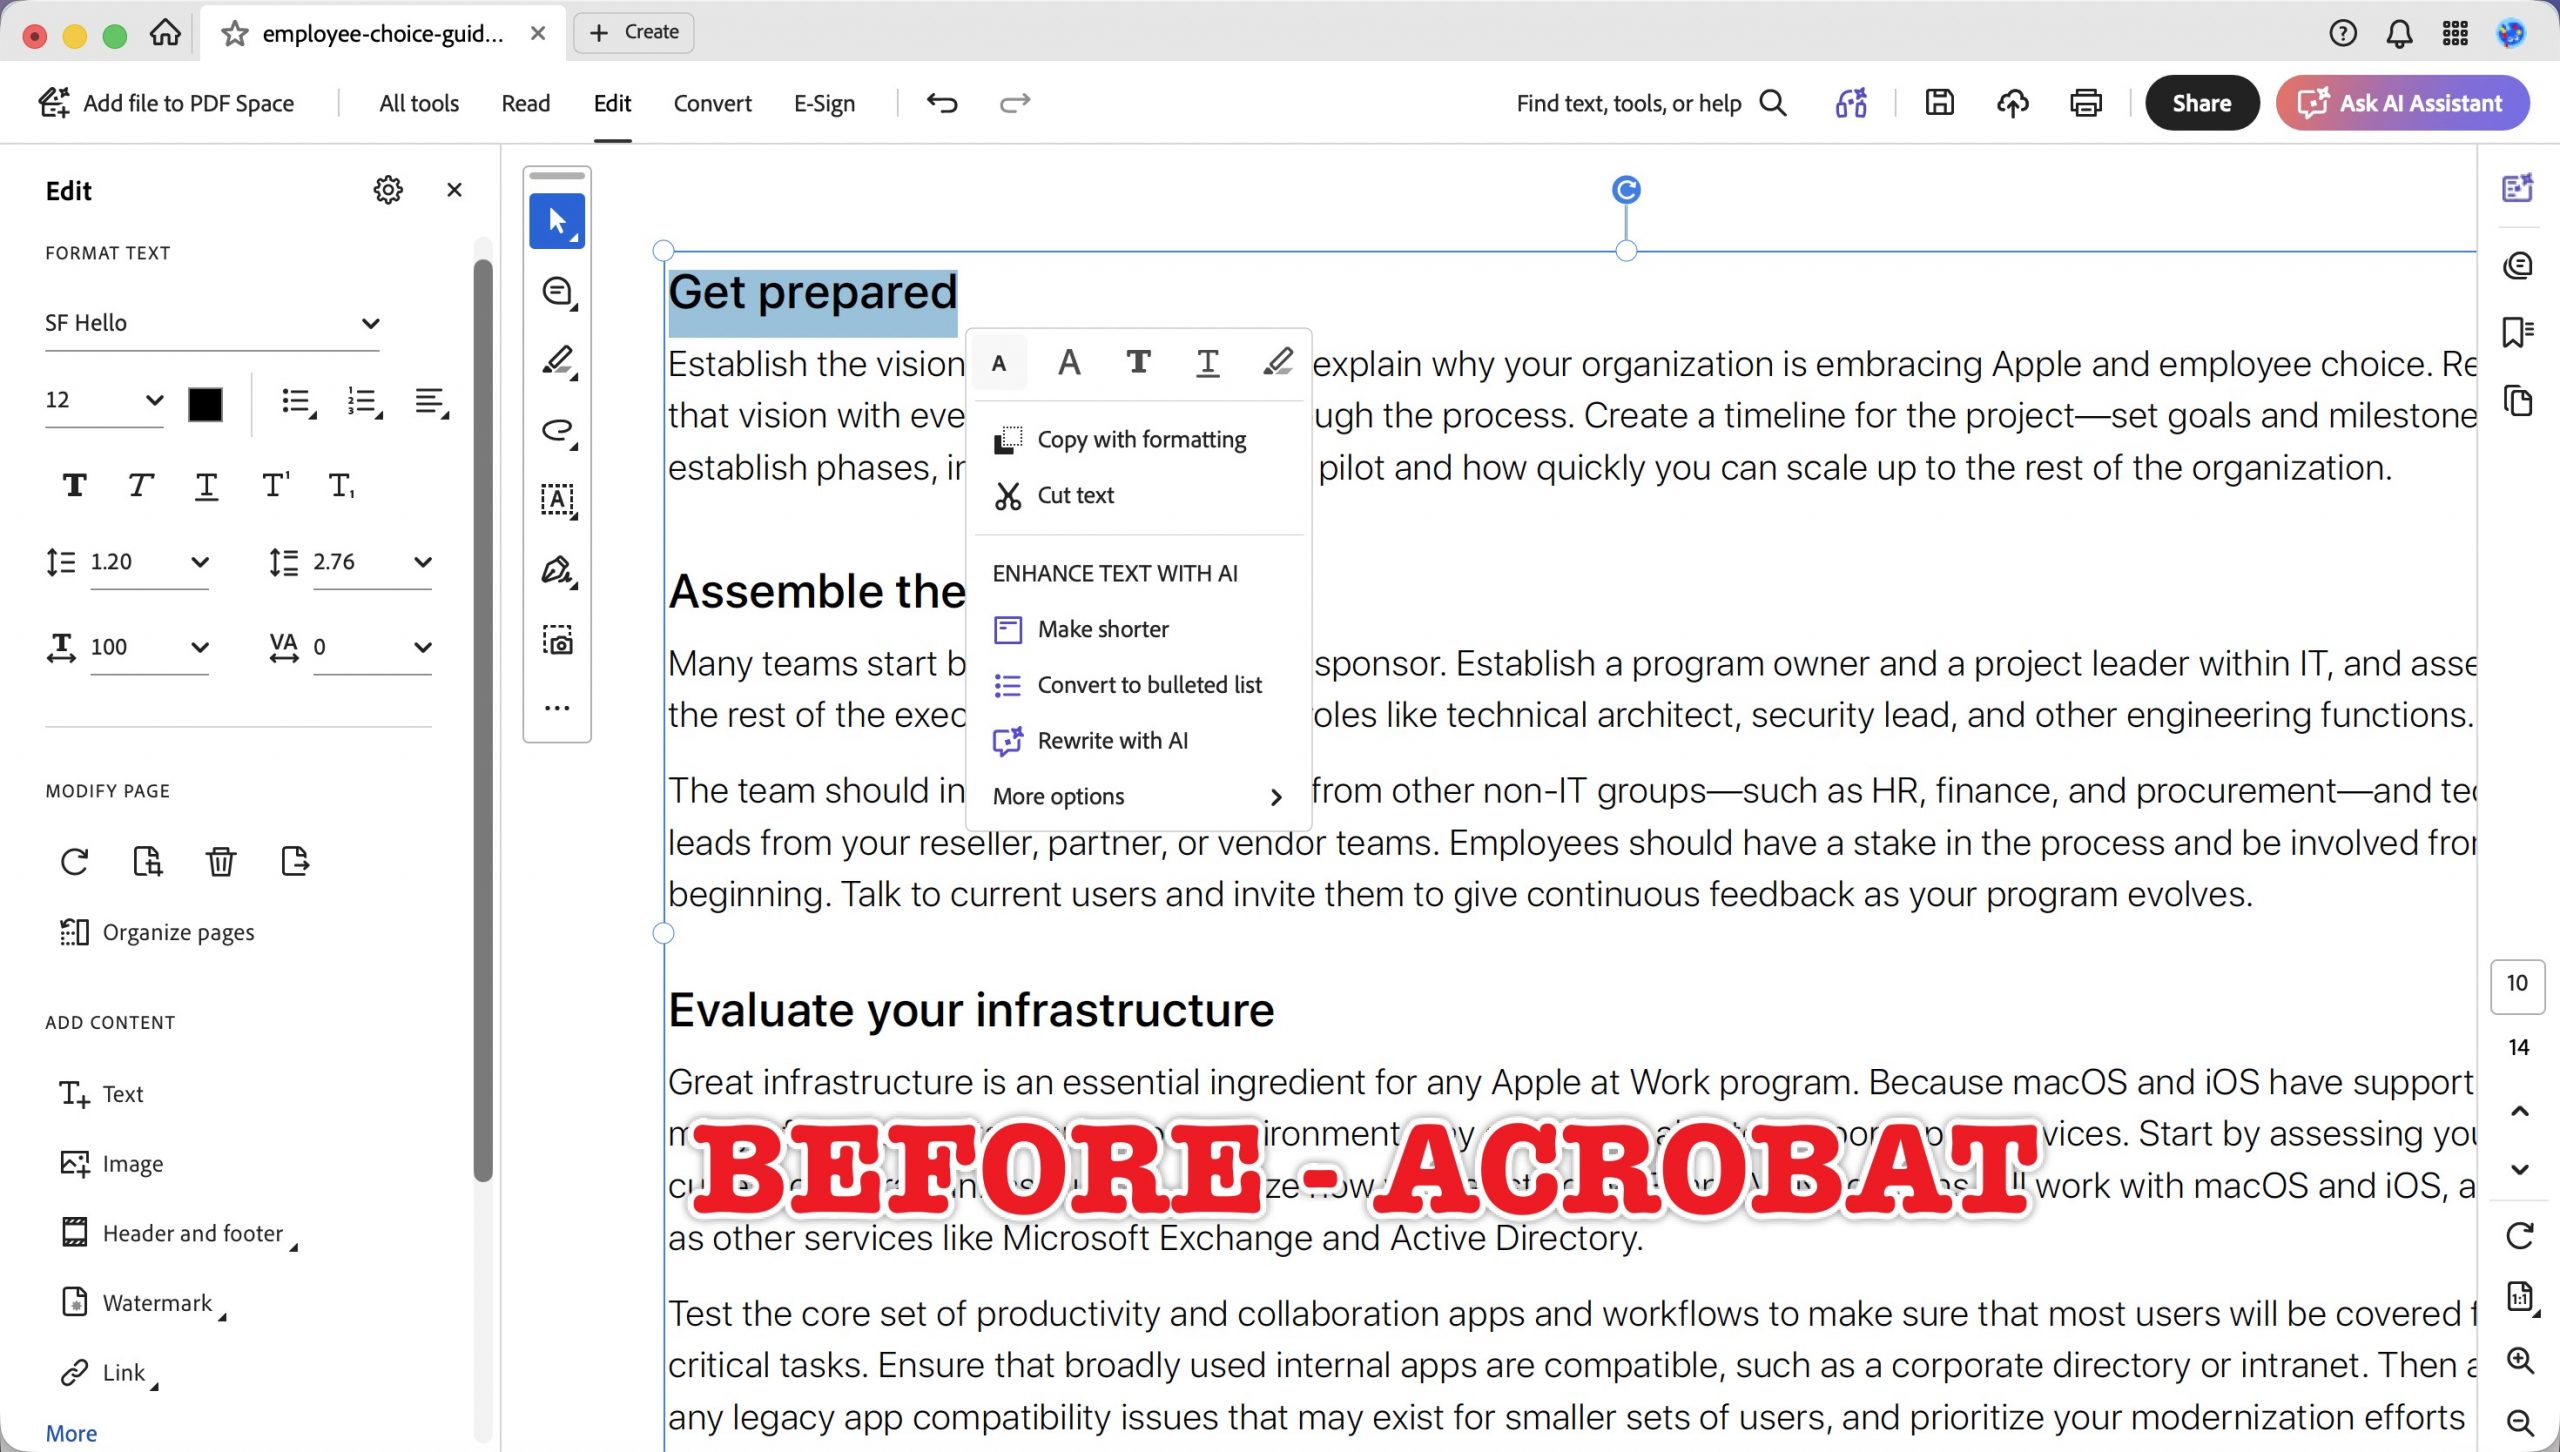Open the SF Hello font dropdown
The width and height of the screenshot is (2560, 1452).
(212, 323)
